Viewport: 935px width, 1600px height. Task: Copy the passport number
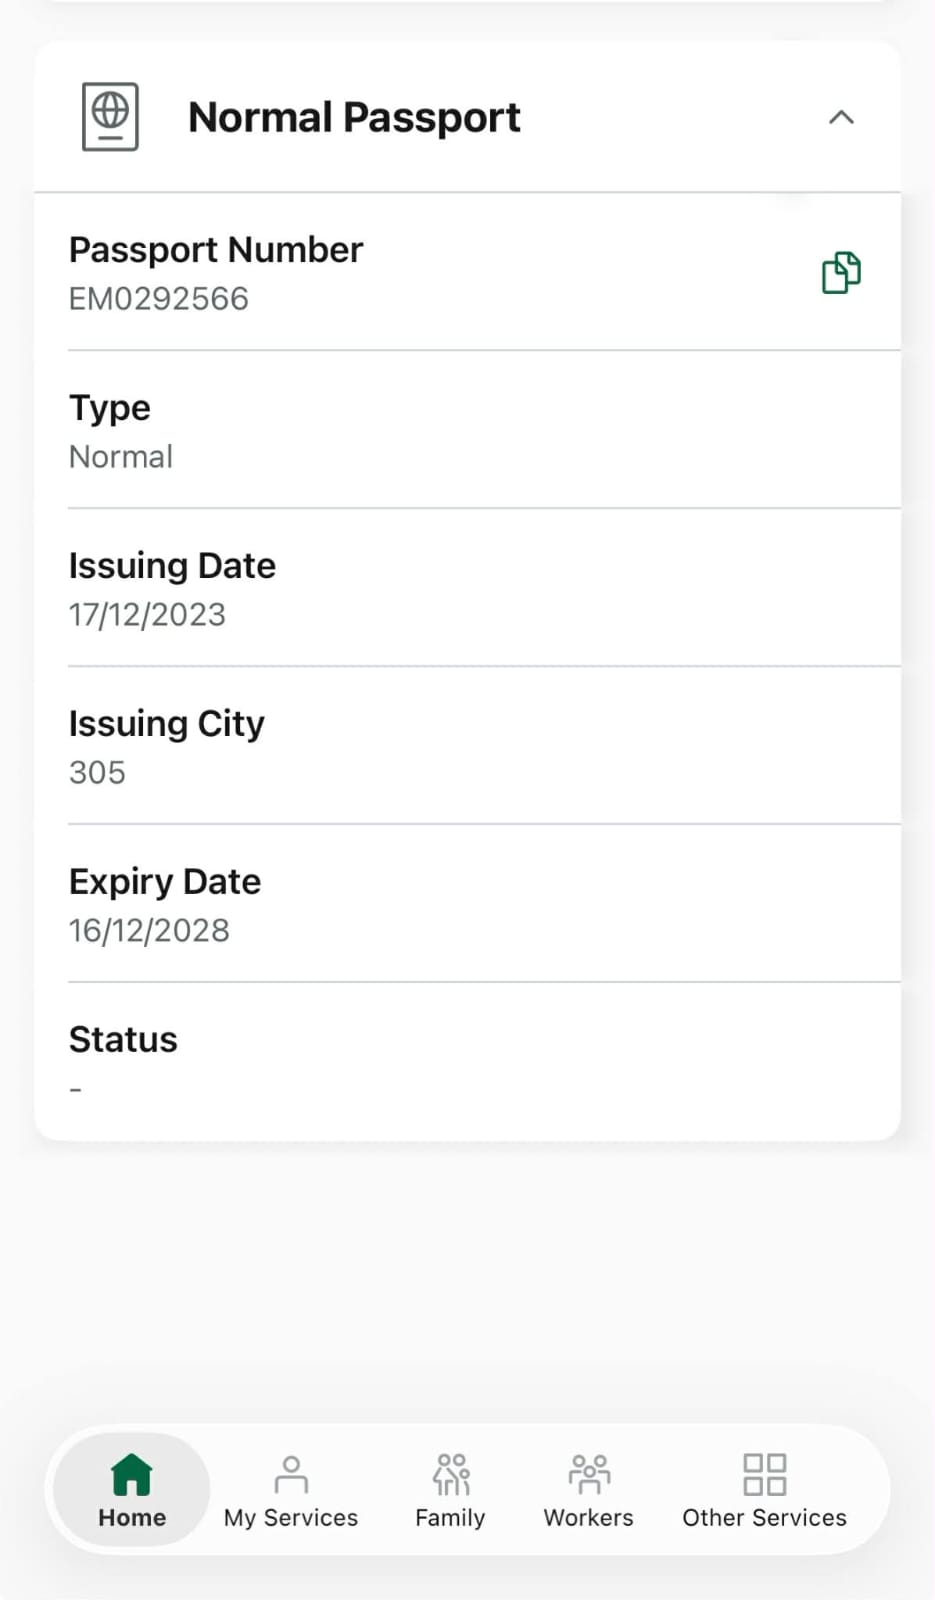pos(841,272)
